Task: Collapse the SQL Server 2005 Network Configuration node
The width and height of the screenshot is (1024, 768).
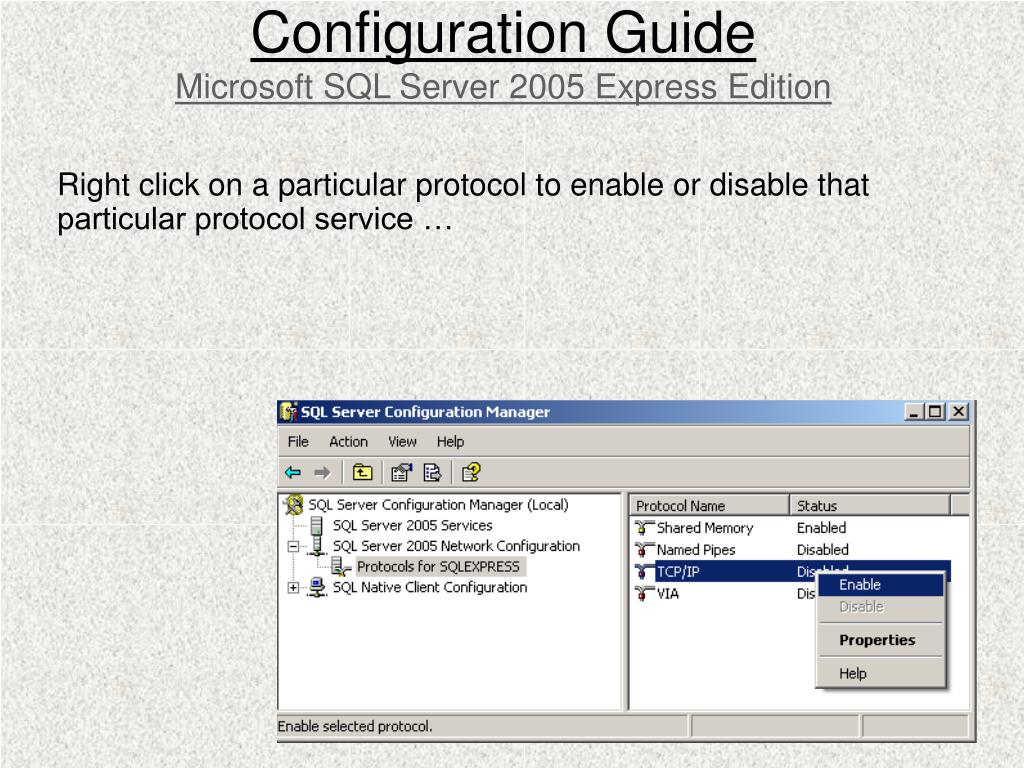Action: pyautogui.click(x=294, y=547)
